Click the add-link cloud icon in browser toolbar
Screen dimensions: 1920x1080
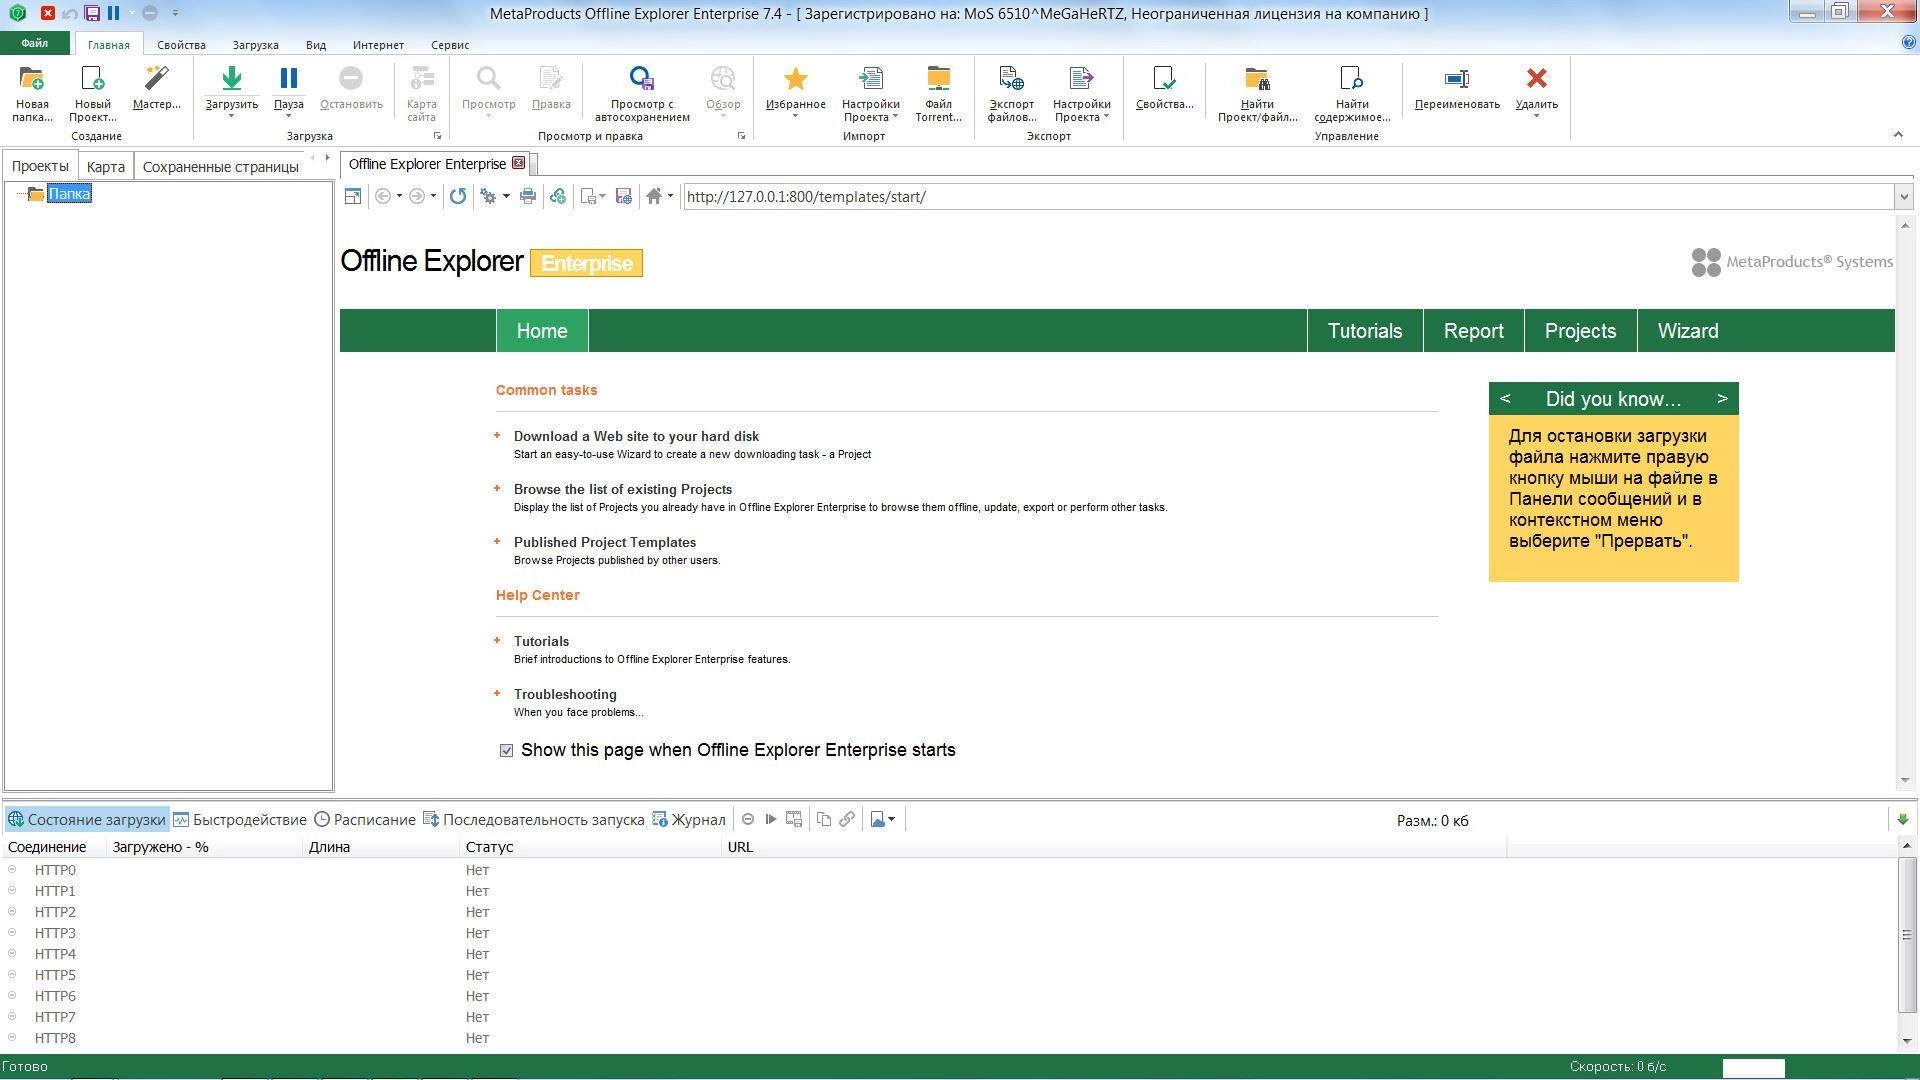coord(558,196)
